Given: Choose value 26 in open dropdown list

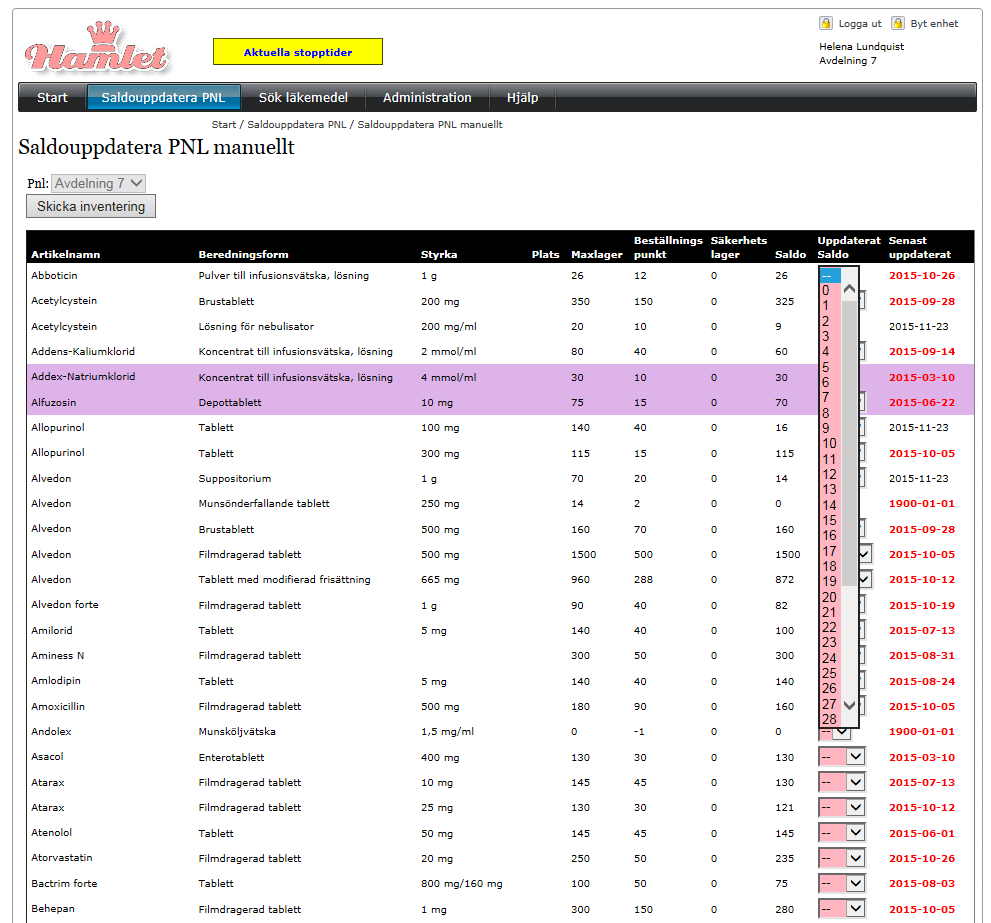Looking at the screenshot, I should point(830,688).
